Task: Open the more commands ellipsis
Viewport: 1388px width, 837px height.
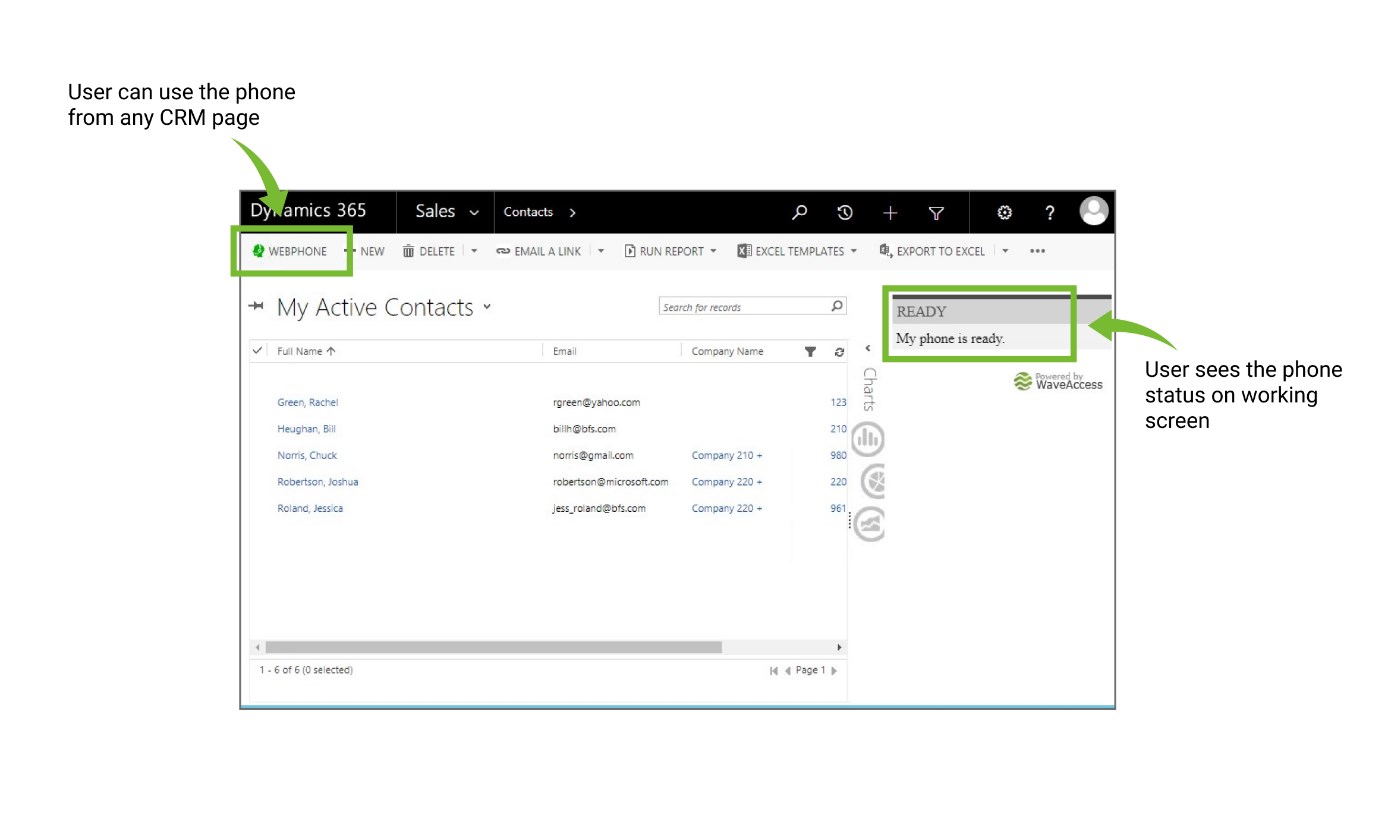Action: pyautogui.click(x=1037, y=251)
